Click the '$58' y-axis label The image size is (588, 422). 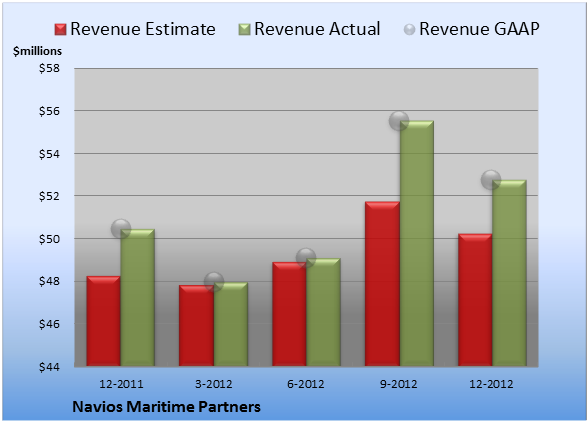pyautogui.click(x=49, y=68)
